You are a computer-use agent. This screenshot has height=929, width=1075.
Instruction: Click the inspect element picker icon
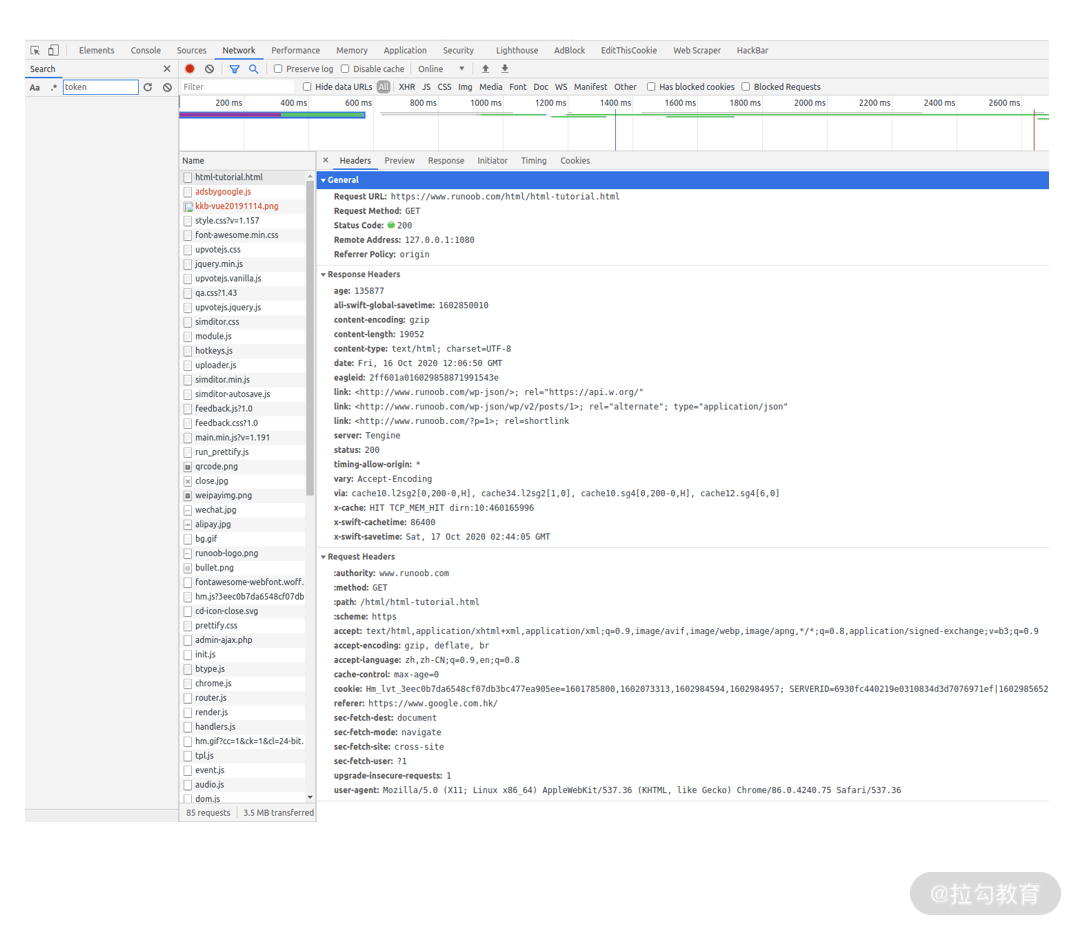(35, 50)
